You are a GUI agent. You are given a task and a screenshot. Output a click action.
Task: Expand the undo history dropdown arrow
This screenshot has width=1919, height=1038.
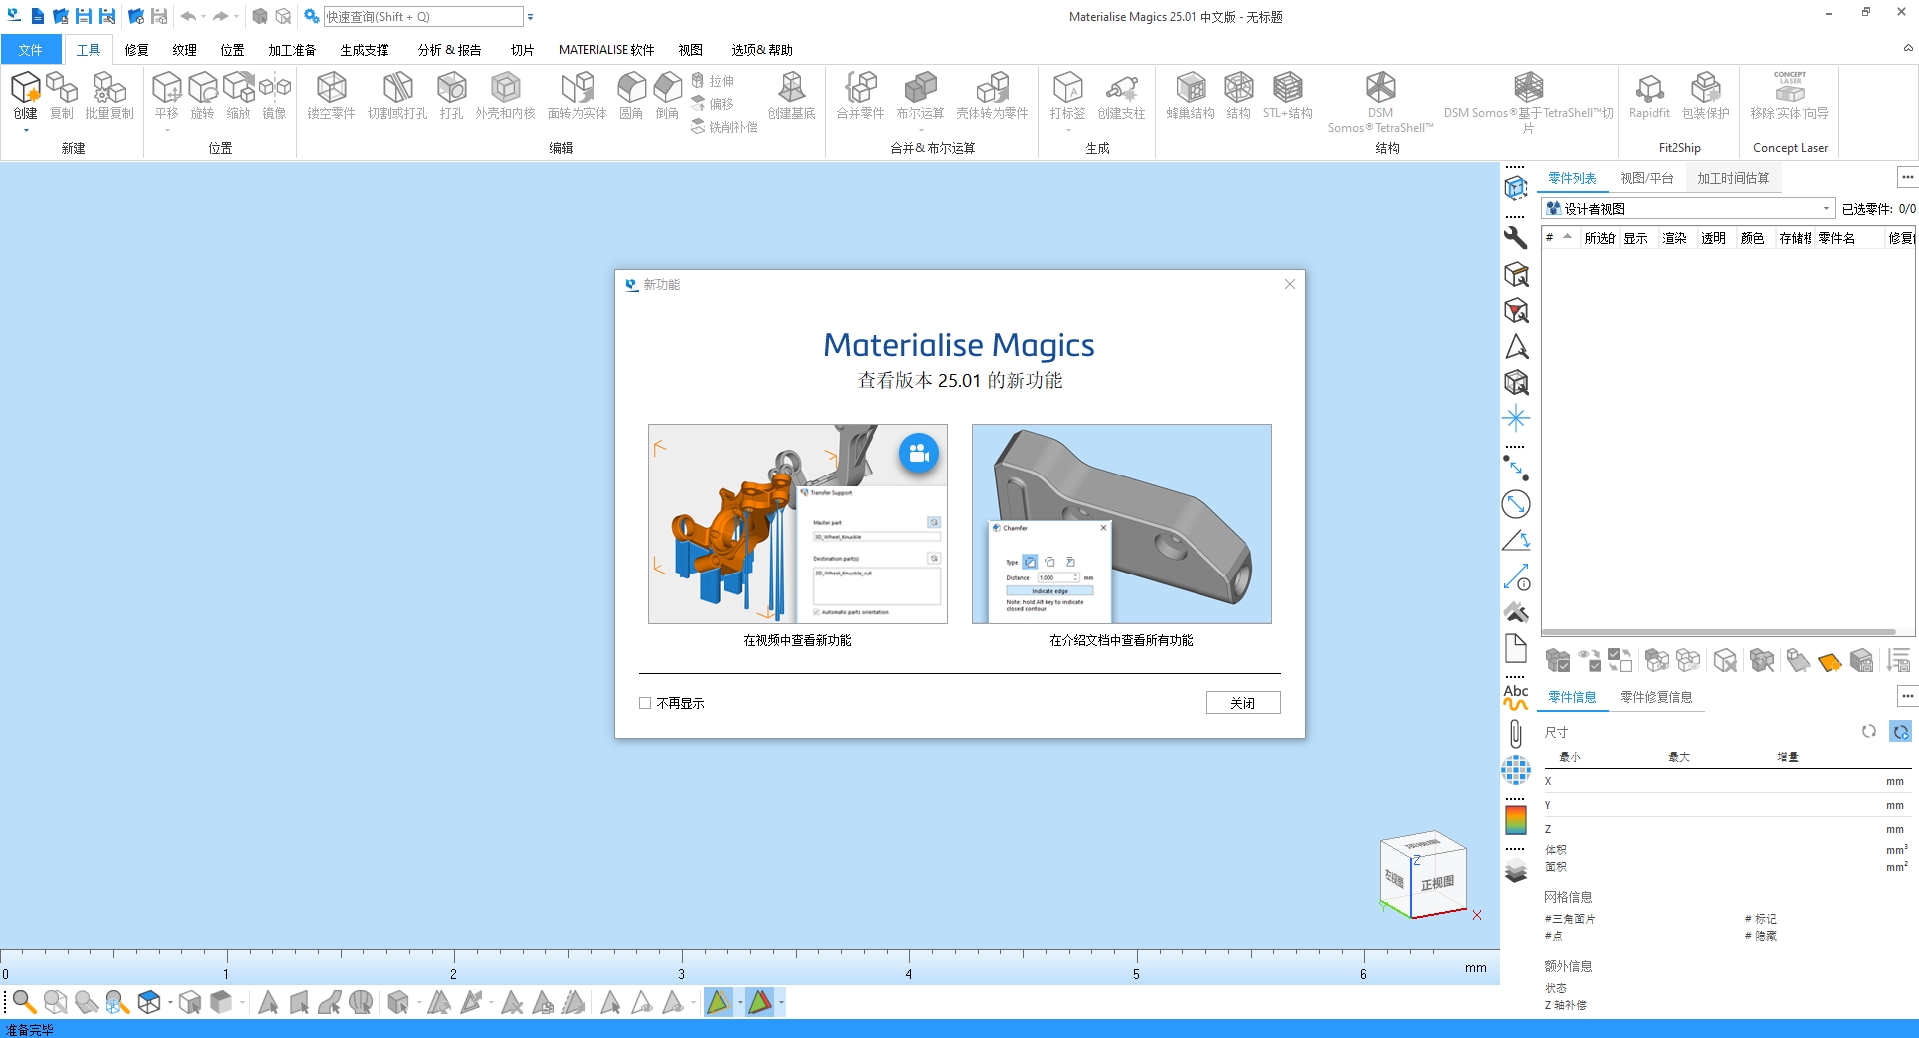tap(203, 16)
